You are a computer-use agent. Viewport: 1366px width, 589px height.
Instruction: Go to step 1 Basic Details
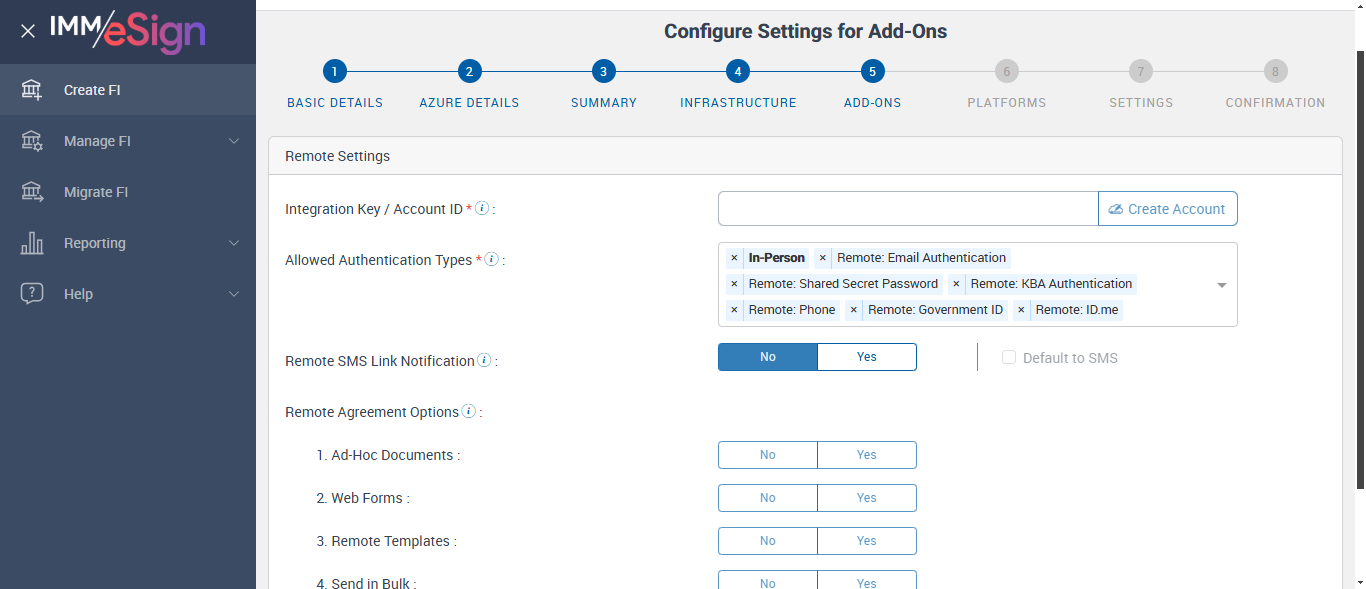coord(334,71)
